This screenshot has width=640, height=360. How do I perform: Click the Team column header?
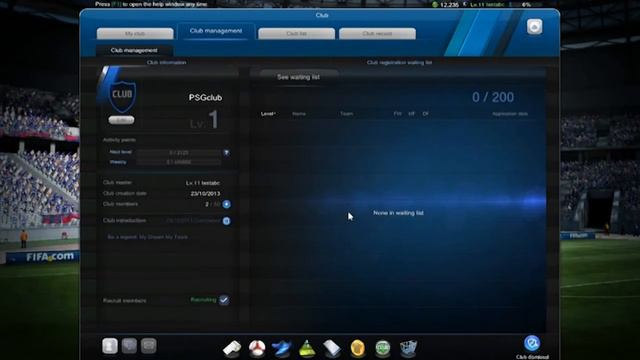click(x=347, y=114)
